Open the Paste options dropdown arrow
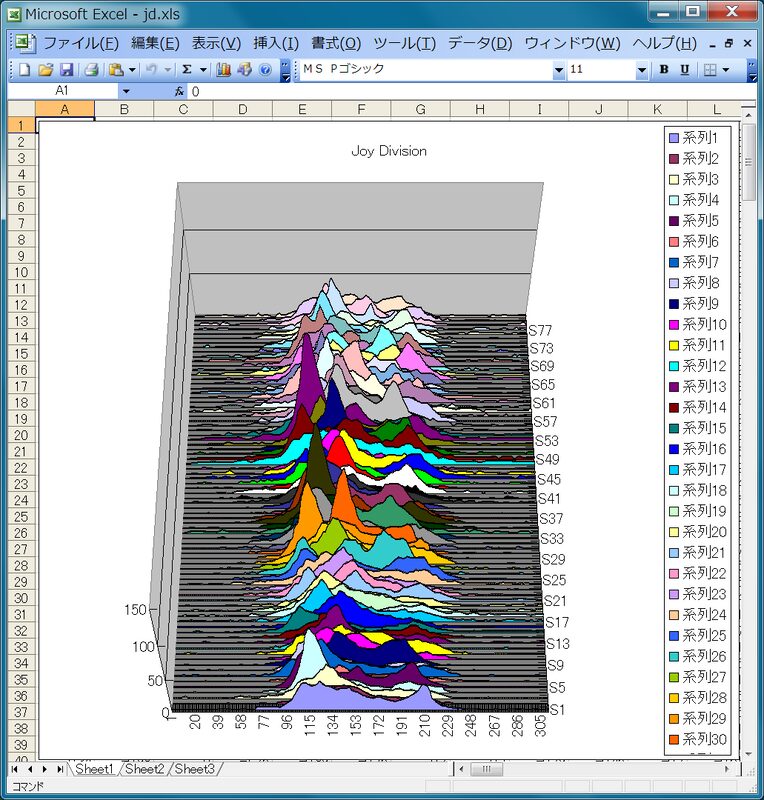This screenshot has height=800, width=764. (x=132, y=69)
